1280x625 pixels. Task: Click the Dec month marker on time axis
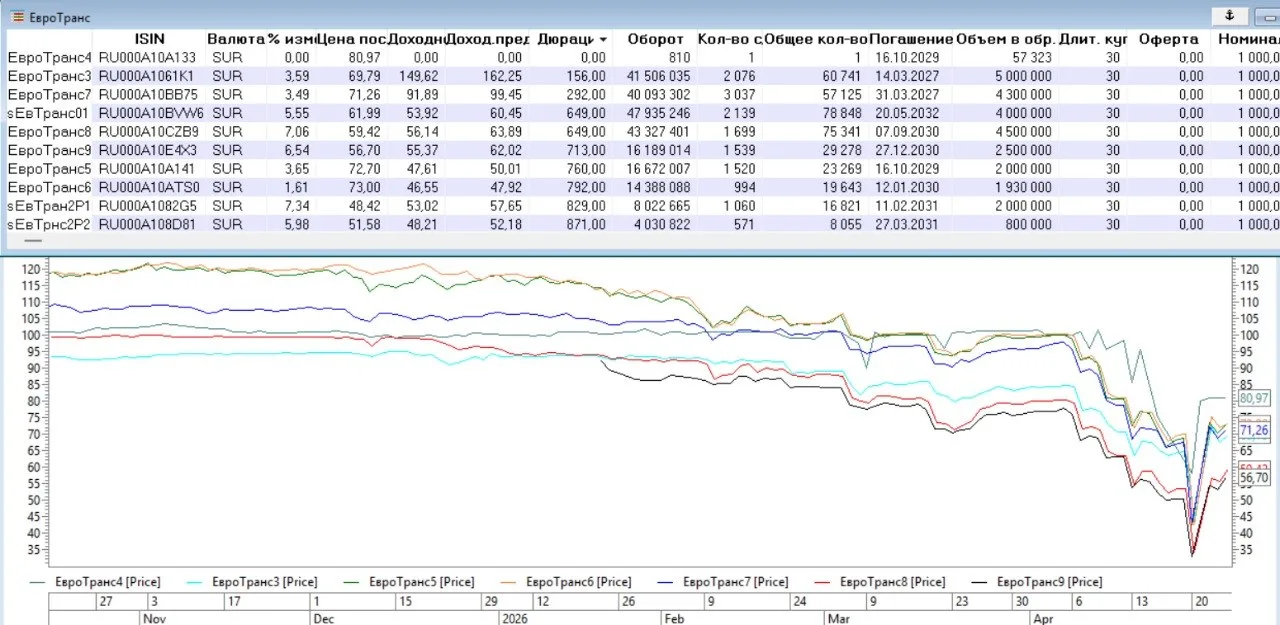tap(326, 618)
